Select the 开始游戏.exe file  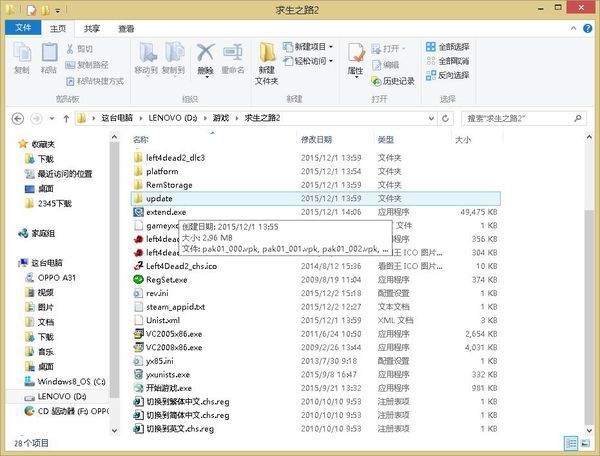169,388
